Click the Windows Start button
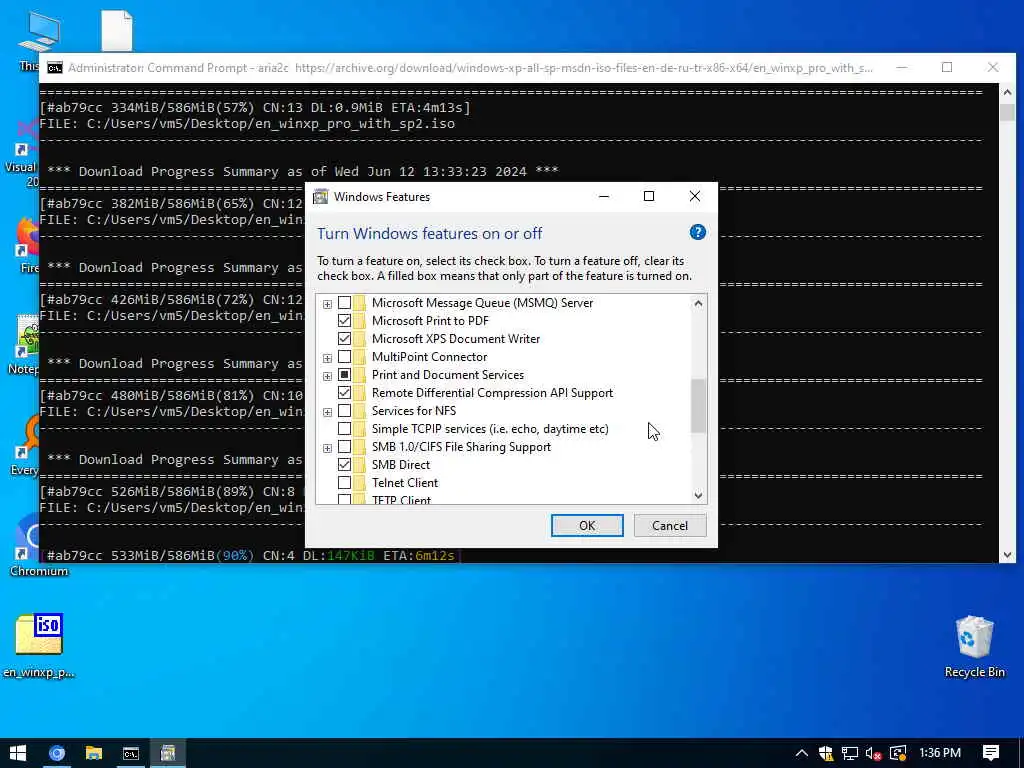The width and height of the screenshot is (1024, 768). [18, 753]
